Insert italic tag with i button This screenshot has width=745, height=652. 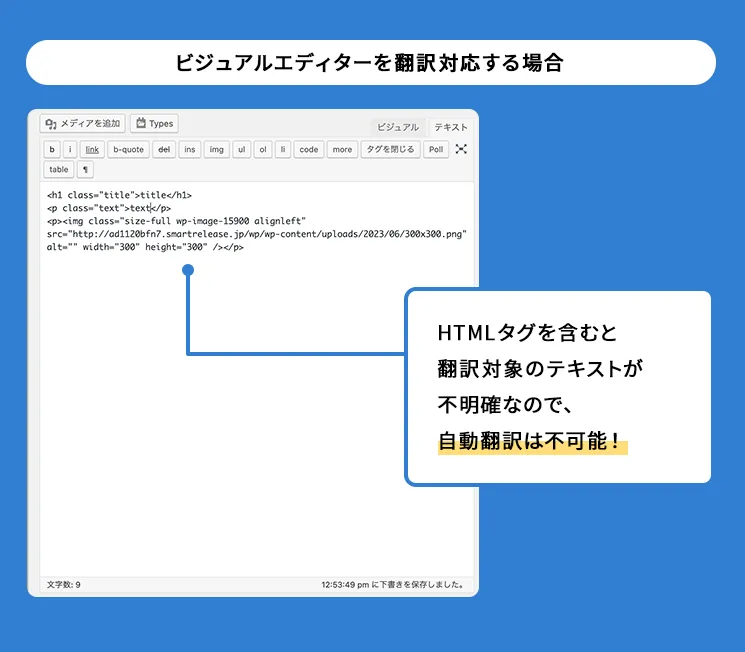pyautogui.click(x=70, y=149)
